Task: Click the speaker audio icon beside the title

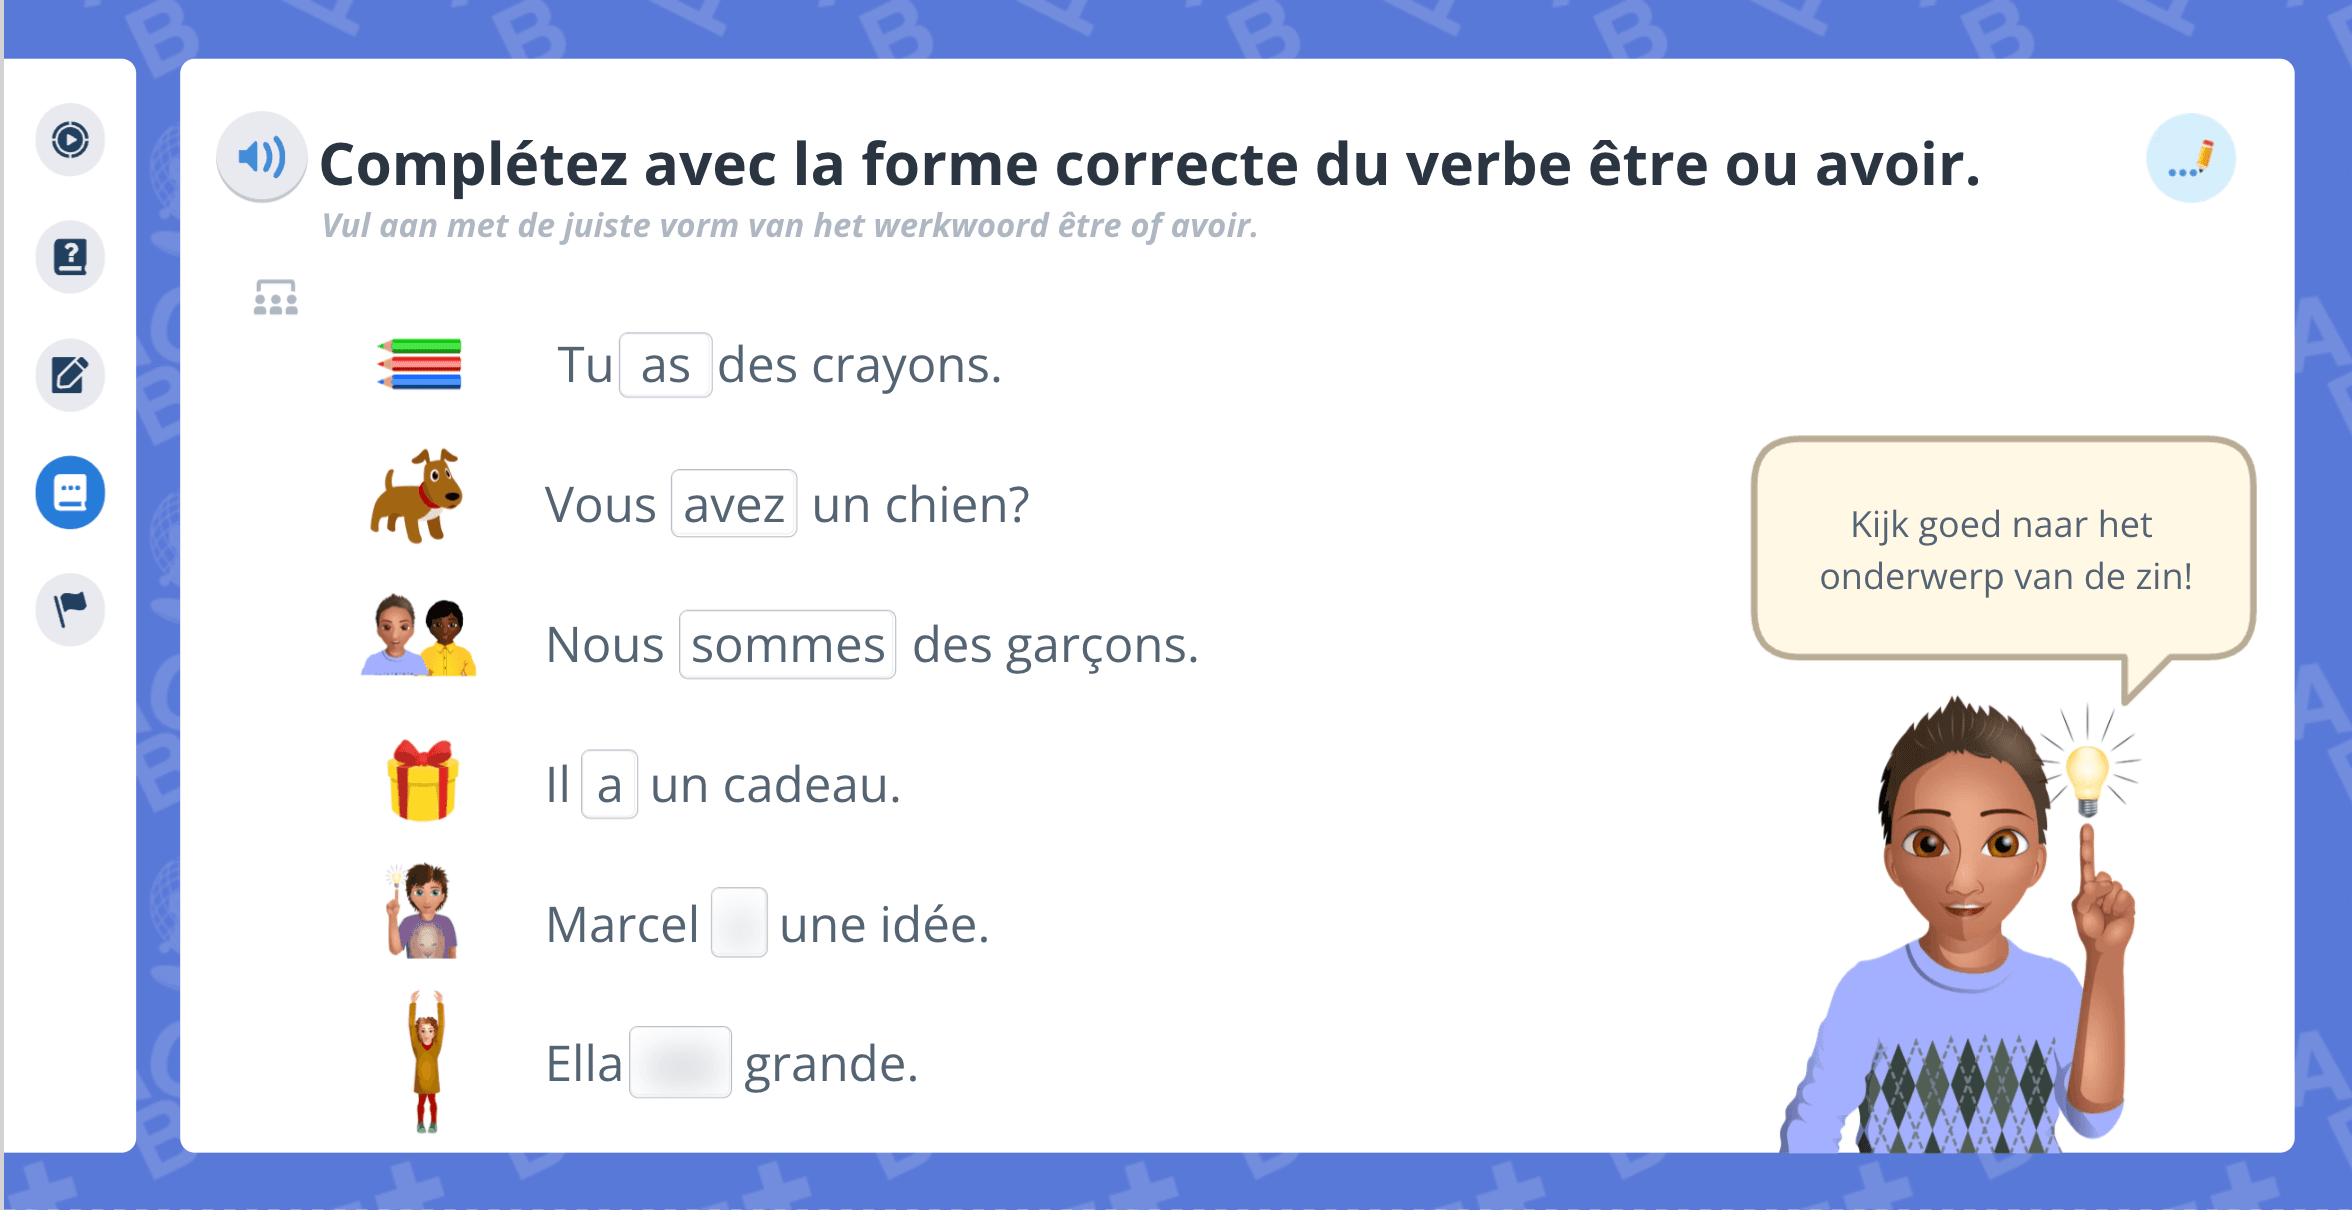Action: pyautogui.click(x=261, y=157)
